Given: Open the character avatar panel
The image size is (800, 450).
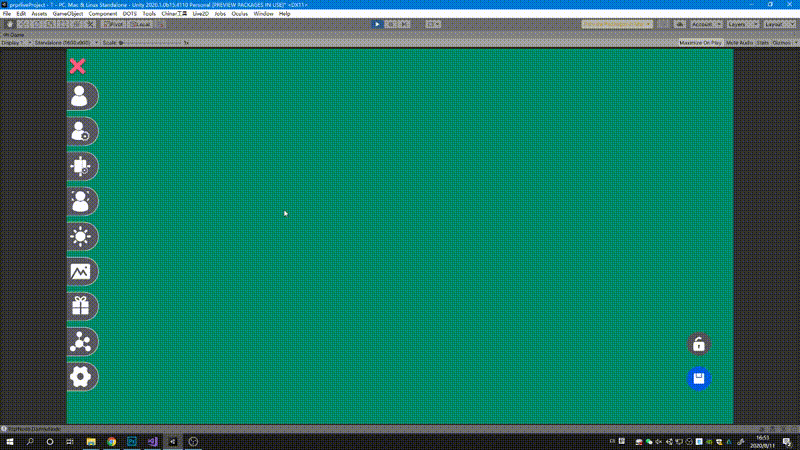Looking at the screenshot, I should coord(82,96).
